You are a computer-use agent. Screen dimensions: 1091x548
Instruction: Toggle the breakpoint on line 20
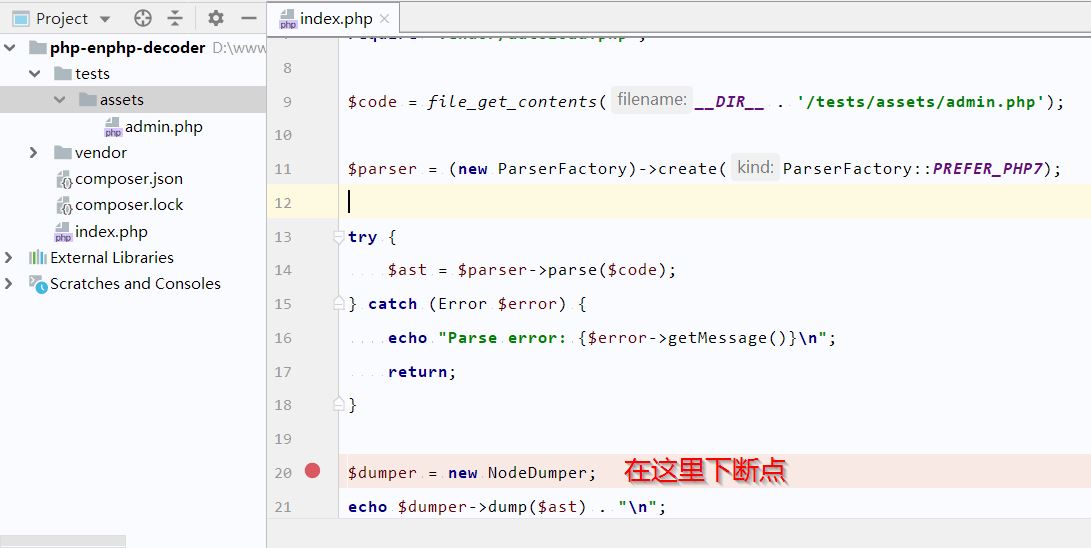coord(312,471)
